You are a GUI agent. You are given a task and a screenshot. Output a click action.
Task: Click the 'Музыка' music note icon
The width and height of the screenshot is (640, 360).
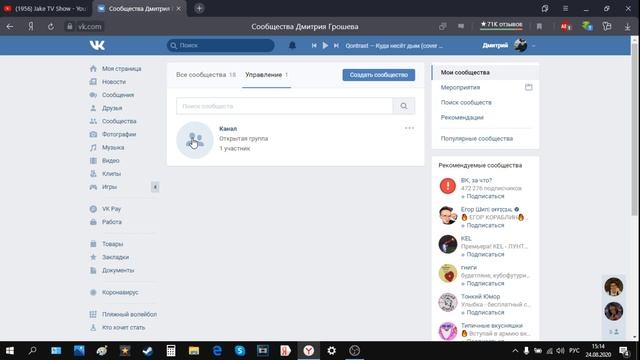(x=93, y=147)
